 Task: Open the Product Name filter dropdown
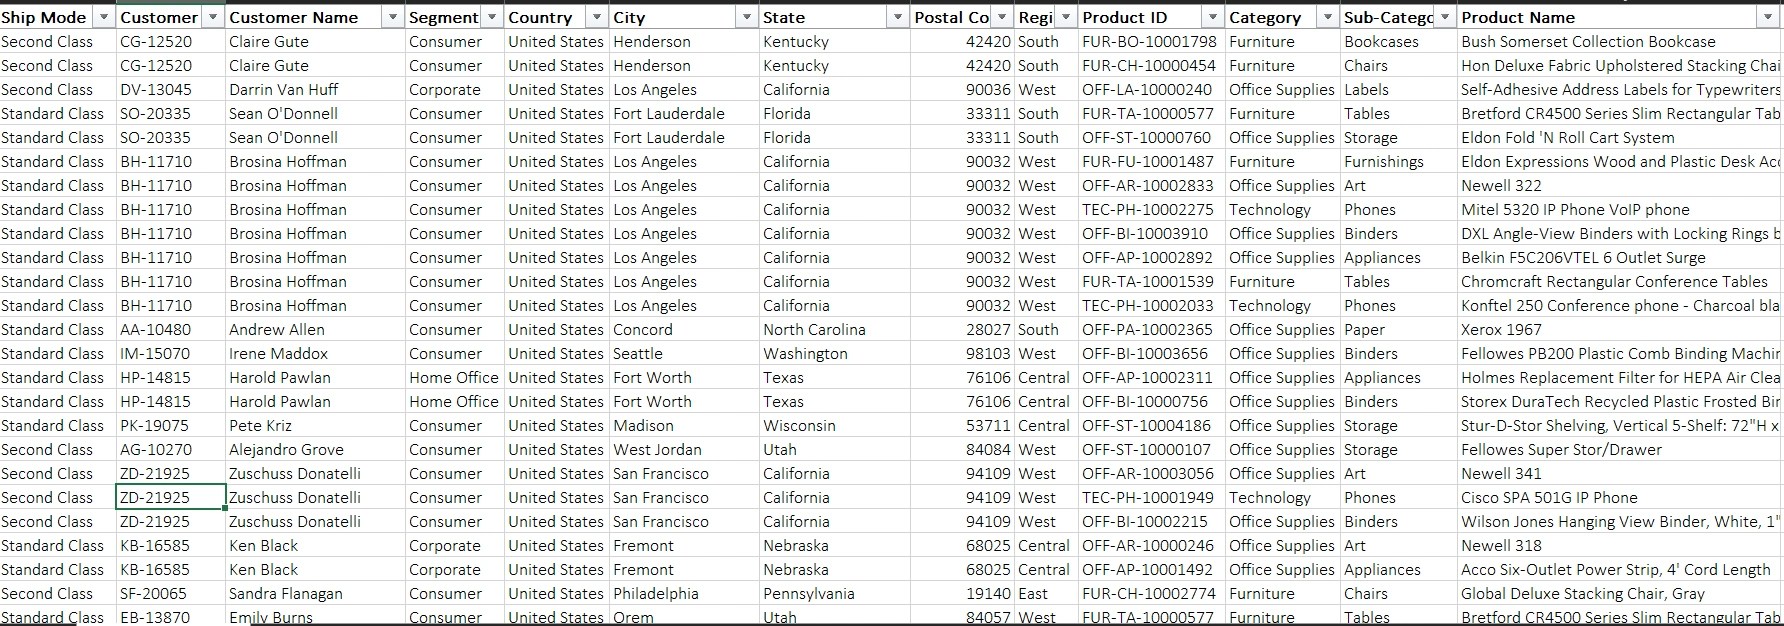(x=1767, y=18)
